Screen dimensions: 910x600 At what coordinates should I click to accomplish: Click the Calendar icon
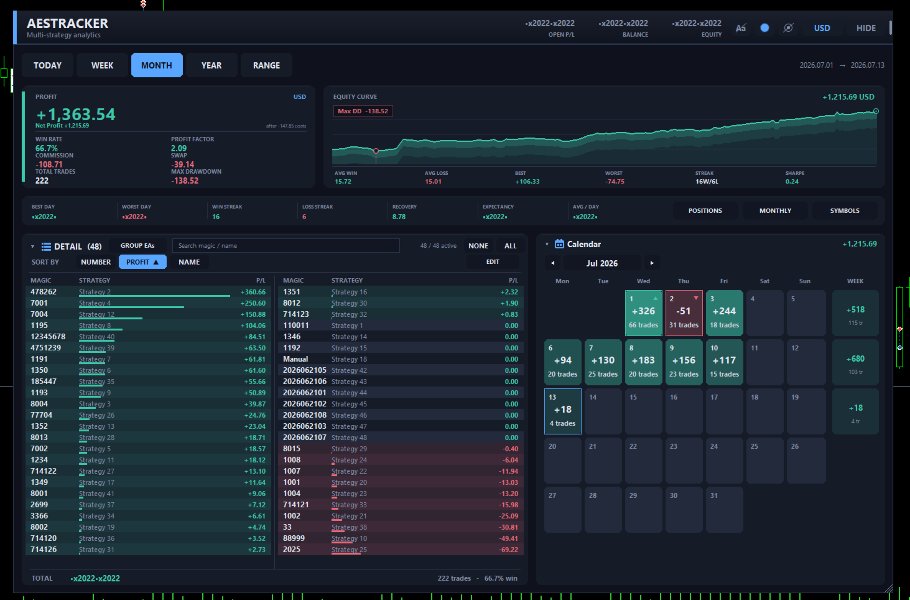[559, 244]
